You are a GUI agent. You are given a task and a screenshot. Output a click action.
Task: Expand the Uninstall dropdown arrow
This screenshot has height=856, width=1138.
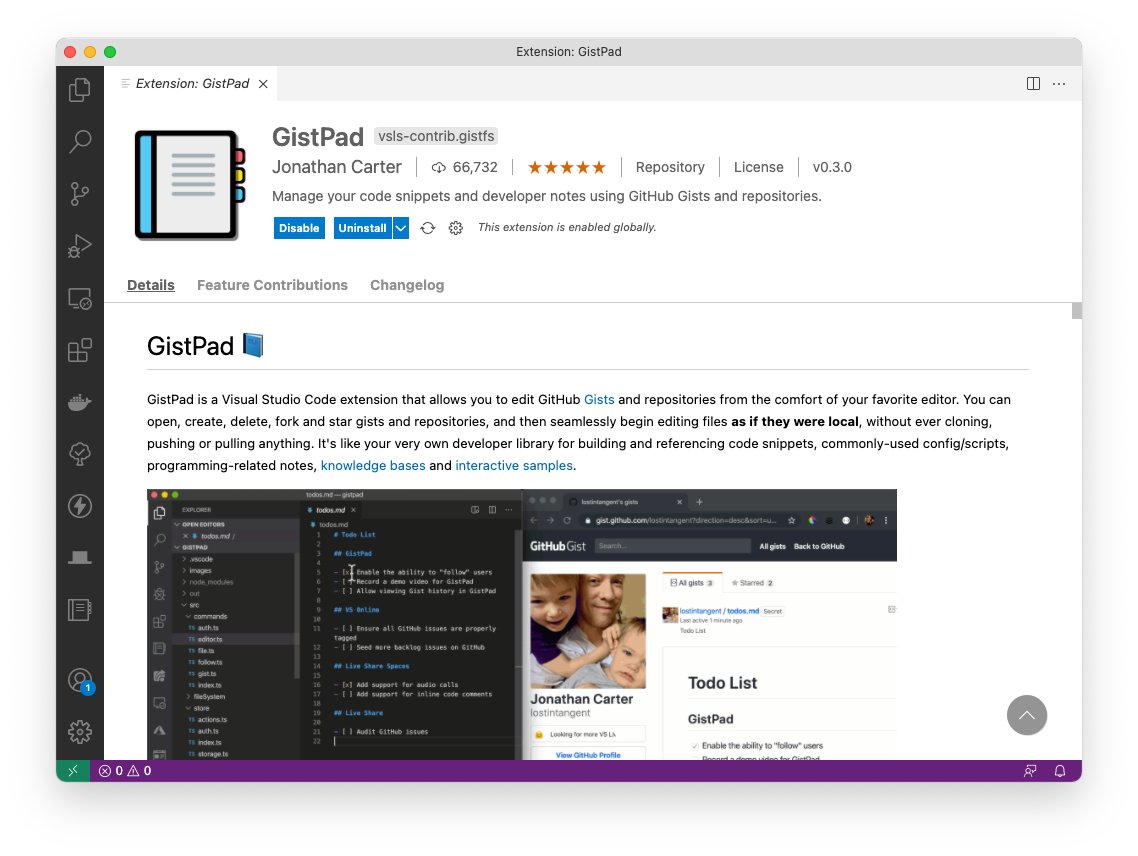[401, 228]
